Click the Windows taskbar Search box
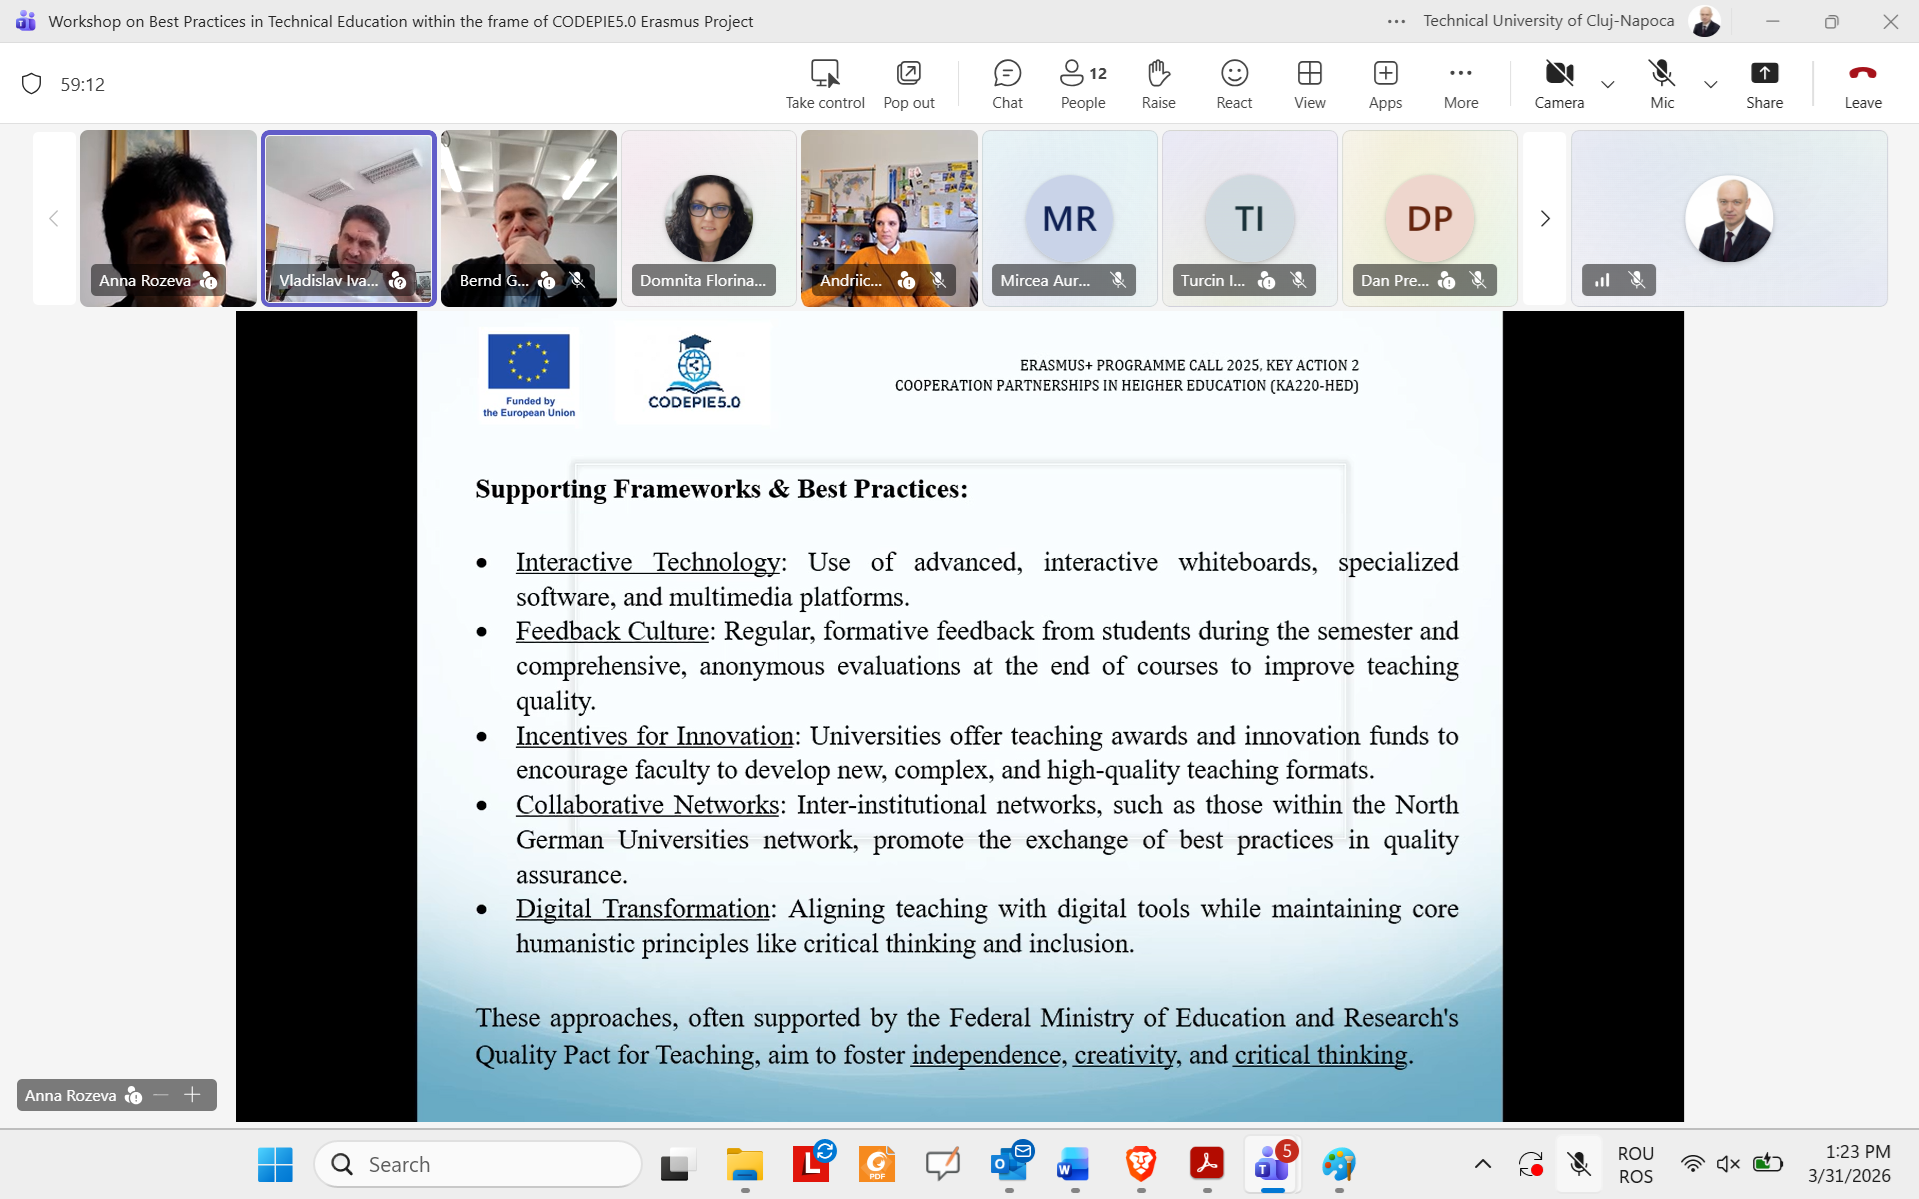1919x1199 pixels. (478, 1164)
